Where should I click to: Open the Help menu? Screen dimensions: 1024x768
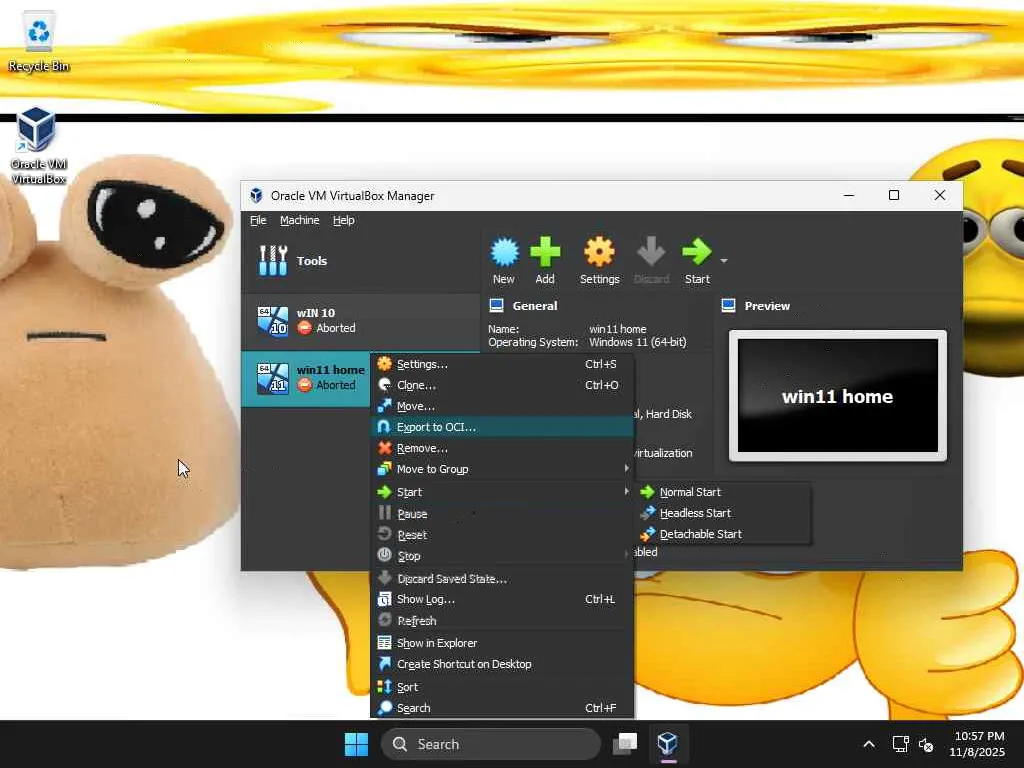(344, 220)
